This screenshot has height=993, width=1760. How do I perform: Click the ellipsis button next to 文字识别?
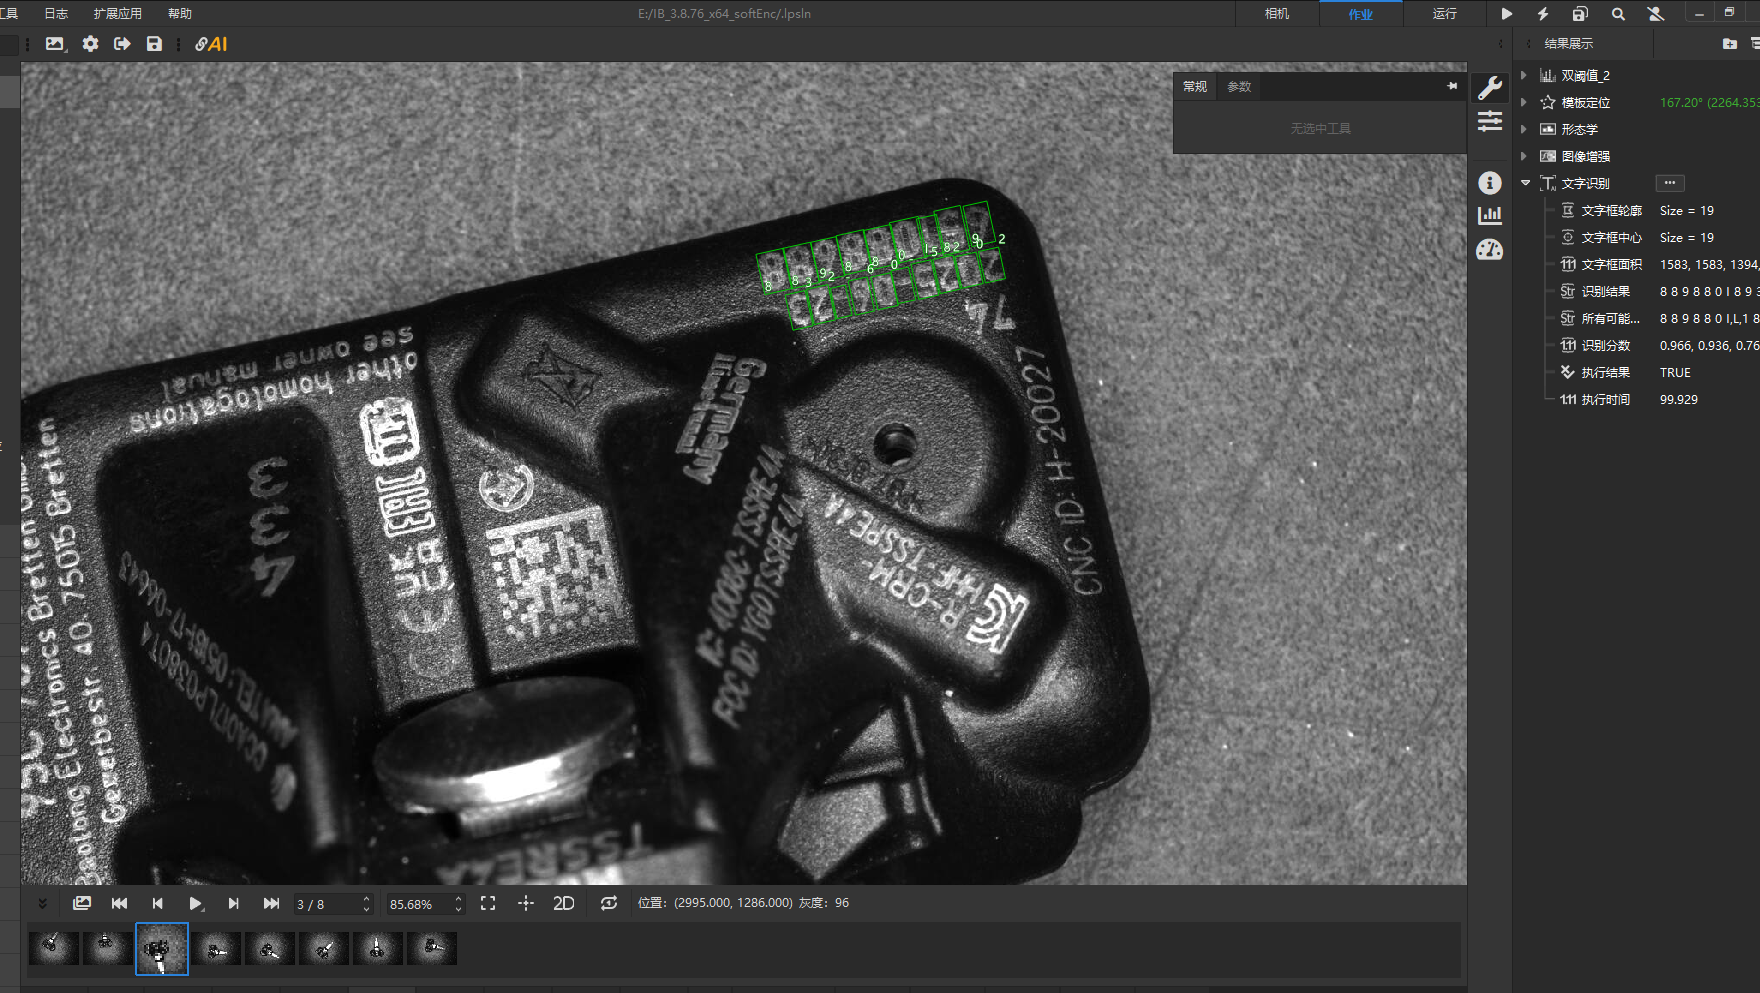pos(1669,183)
